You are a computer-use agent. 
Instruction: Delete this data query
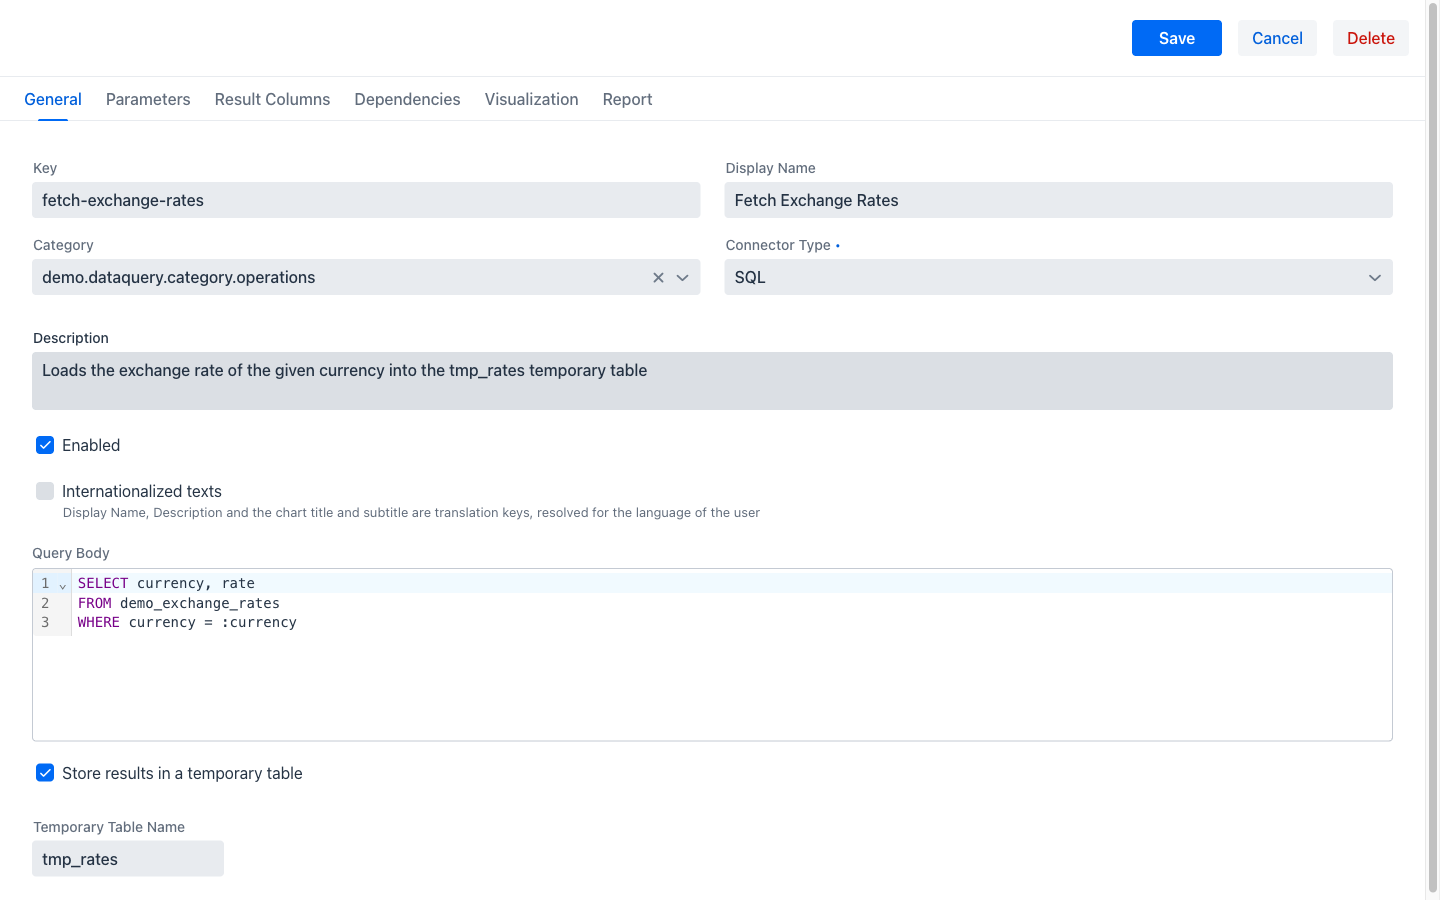pos(1371,38)
